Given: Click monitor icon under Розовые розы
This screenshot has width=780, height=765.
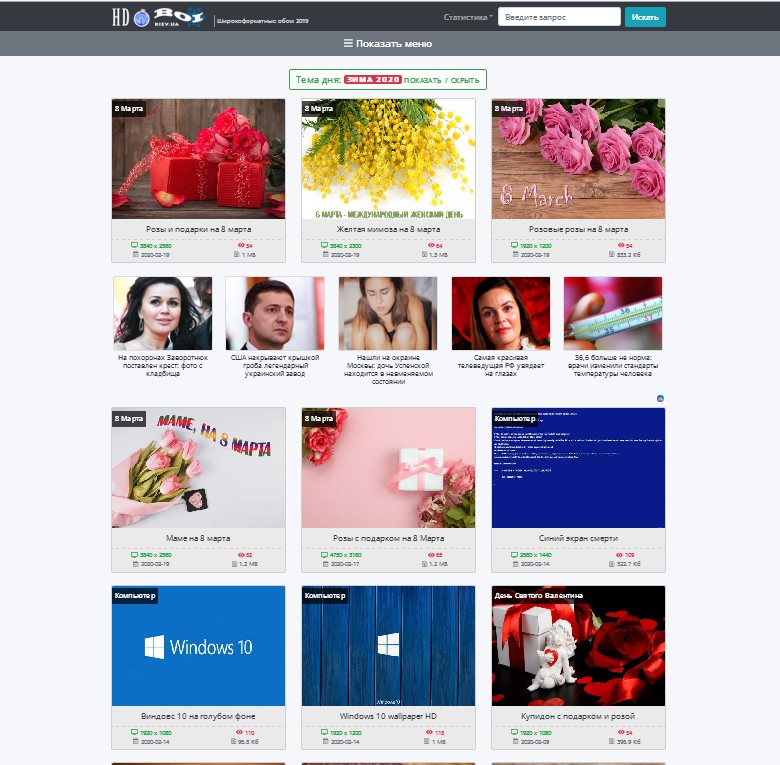Looking at the screenshot, I should [514, 245].
